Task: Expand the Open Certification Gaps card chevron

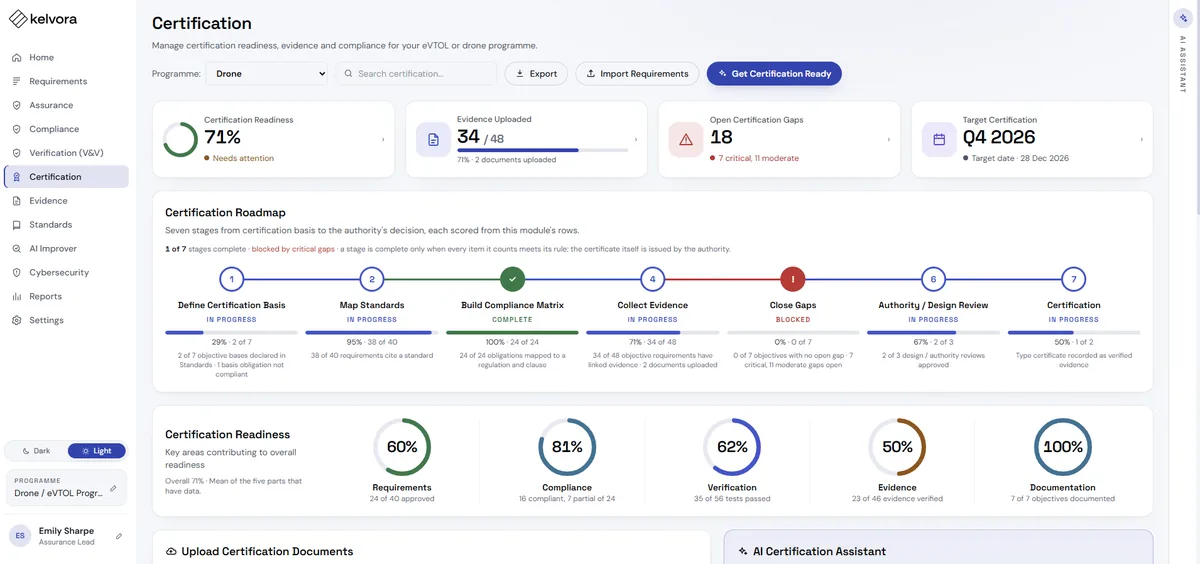Action: click(x=889, y=140)
